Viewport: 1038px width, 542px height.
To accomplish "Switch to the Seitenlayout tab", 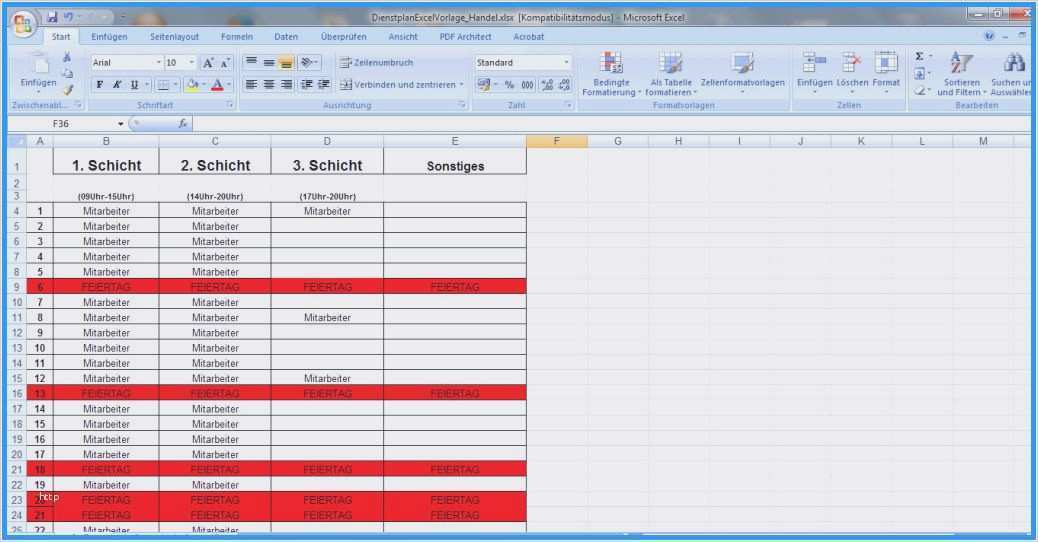I will click(x=174, y=37).
